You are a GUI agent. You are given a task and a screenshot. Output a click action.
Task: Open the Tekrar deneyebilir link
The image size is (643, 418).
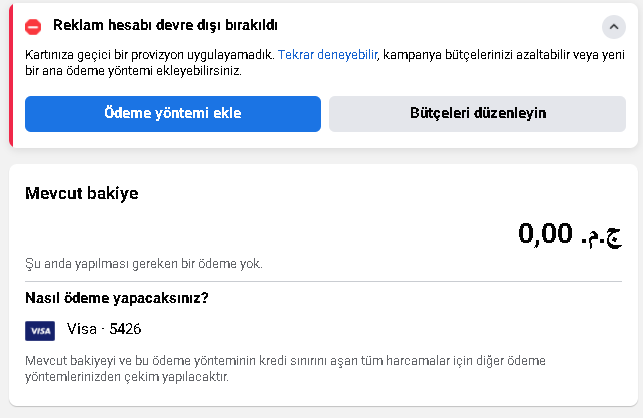[x=327, y=55]
